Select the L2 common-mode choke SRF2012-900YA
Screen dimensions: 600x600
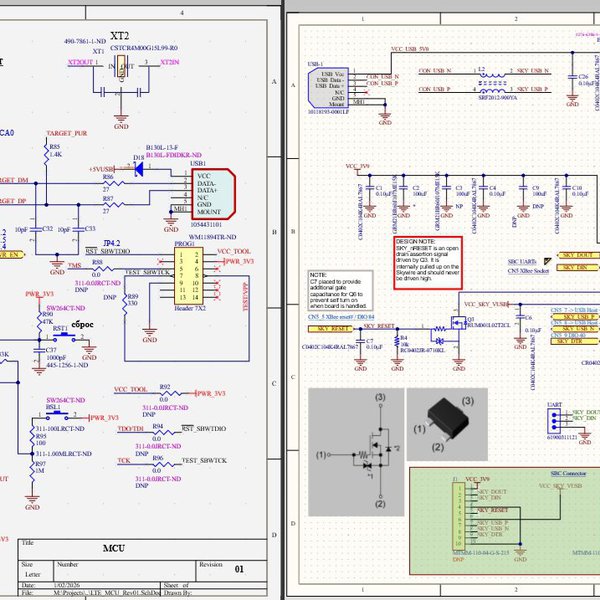[x=492, y=82]
